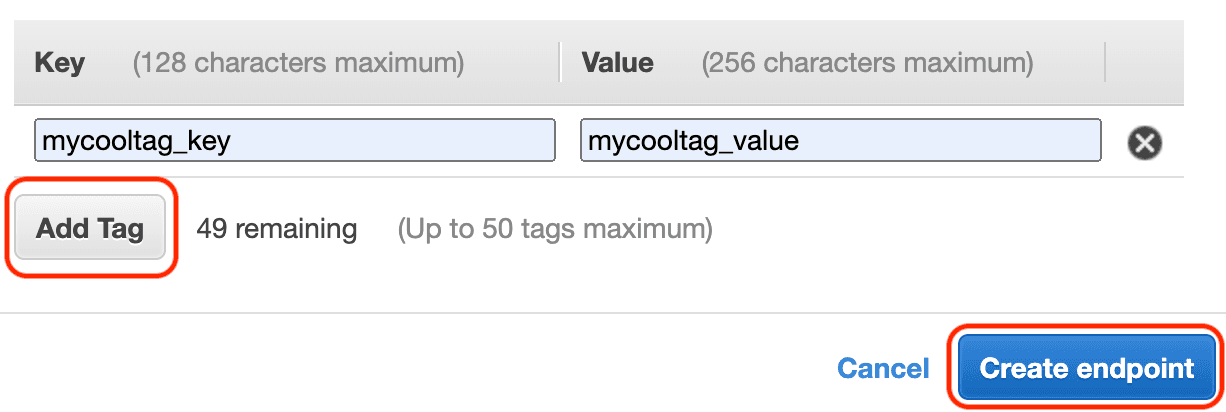Remove the mycooltag_key tag row

(1145, 144)
